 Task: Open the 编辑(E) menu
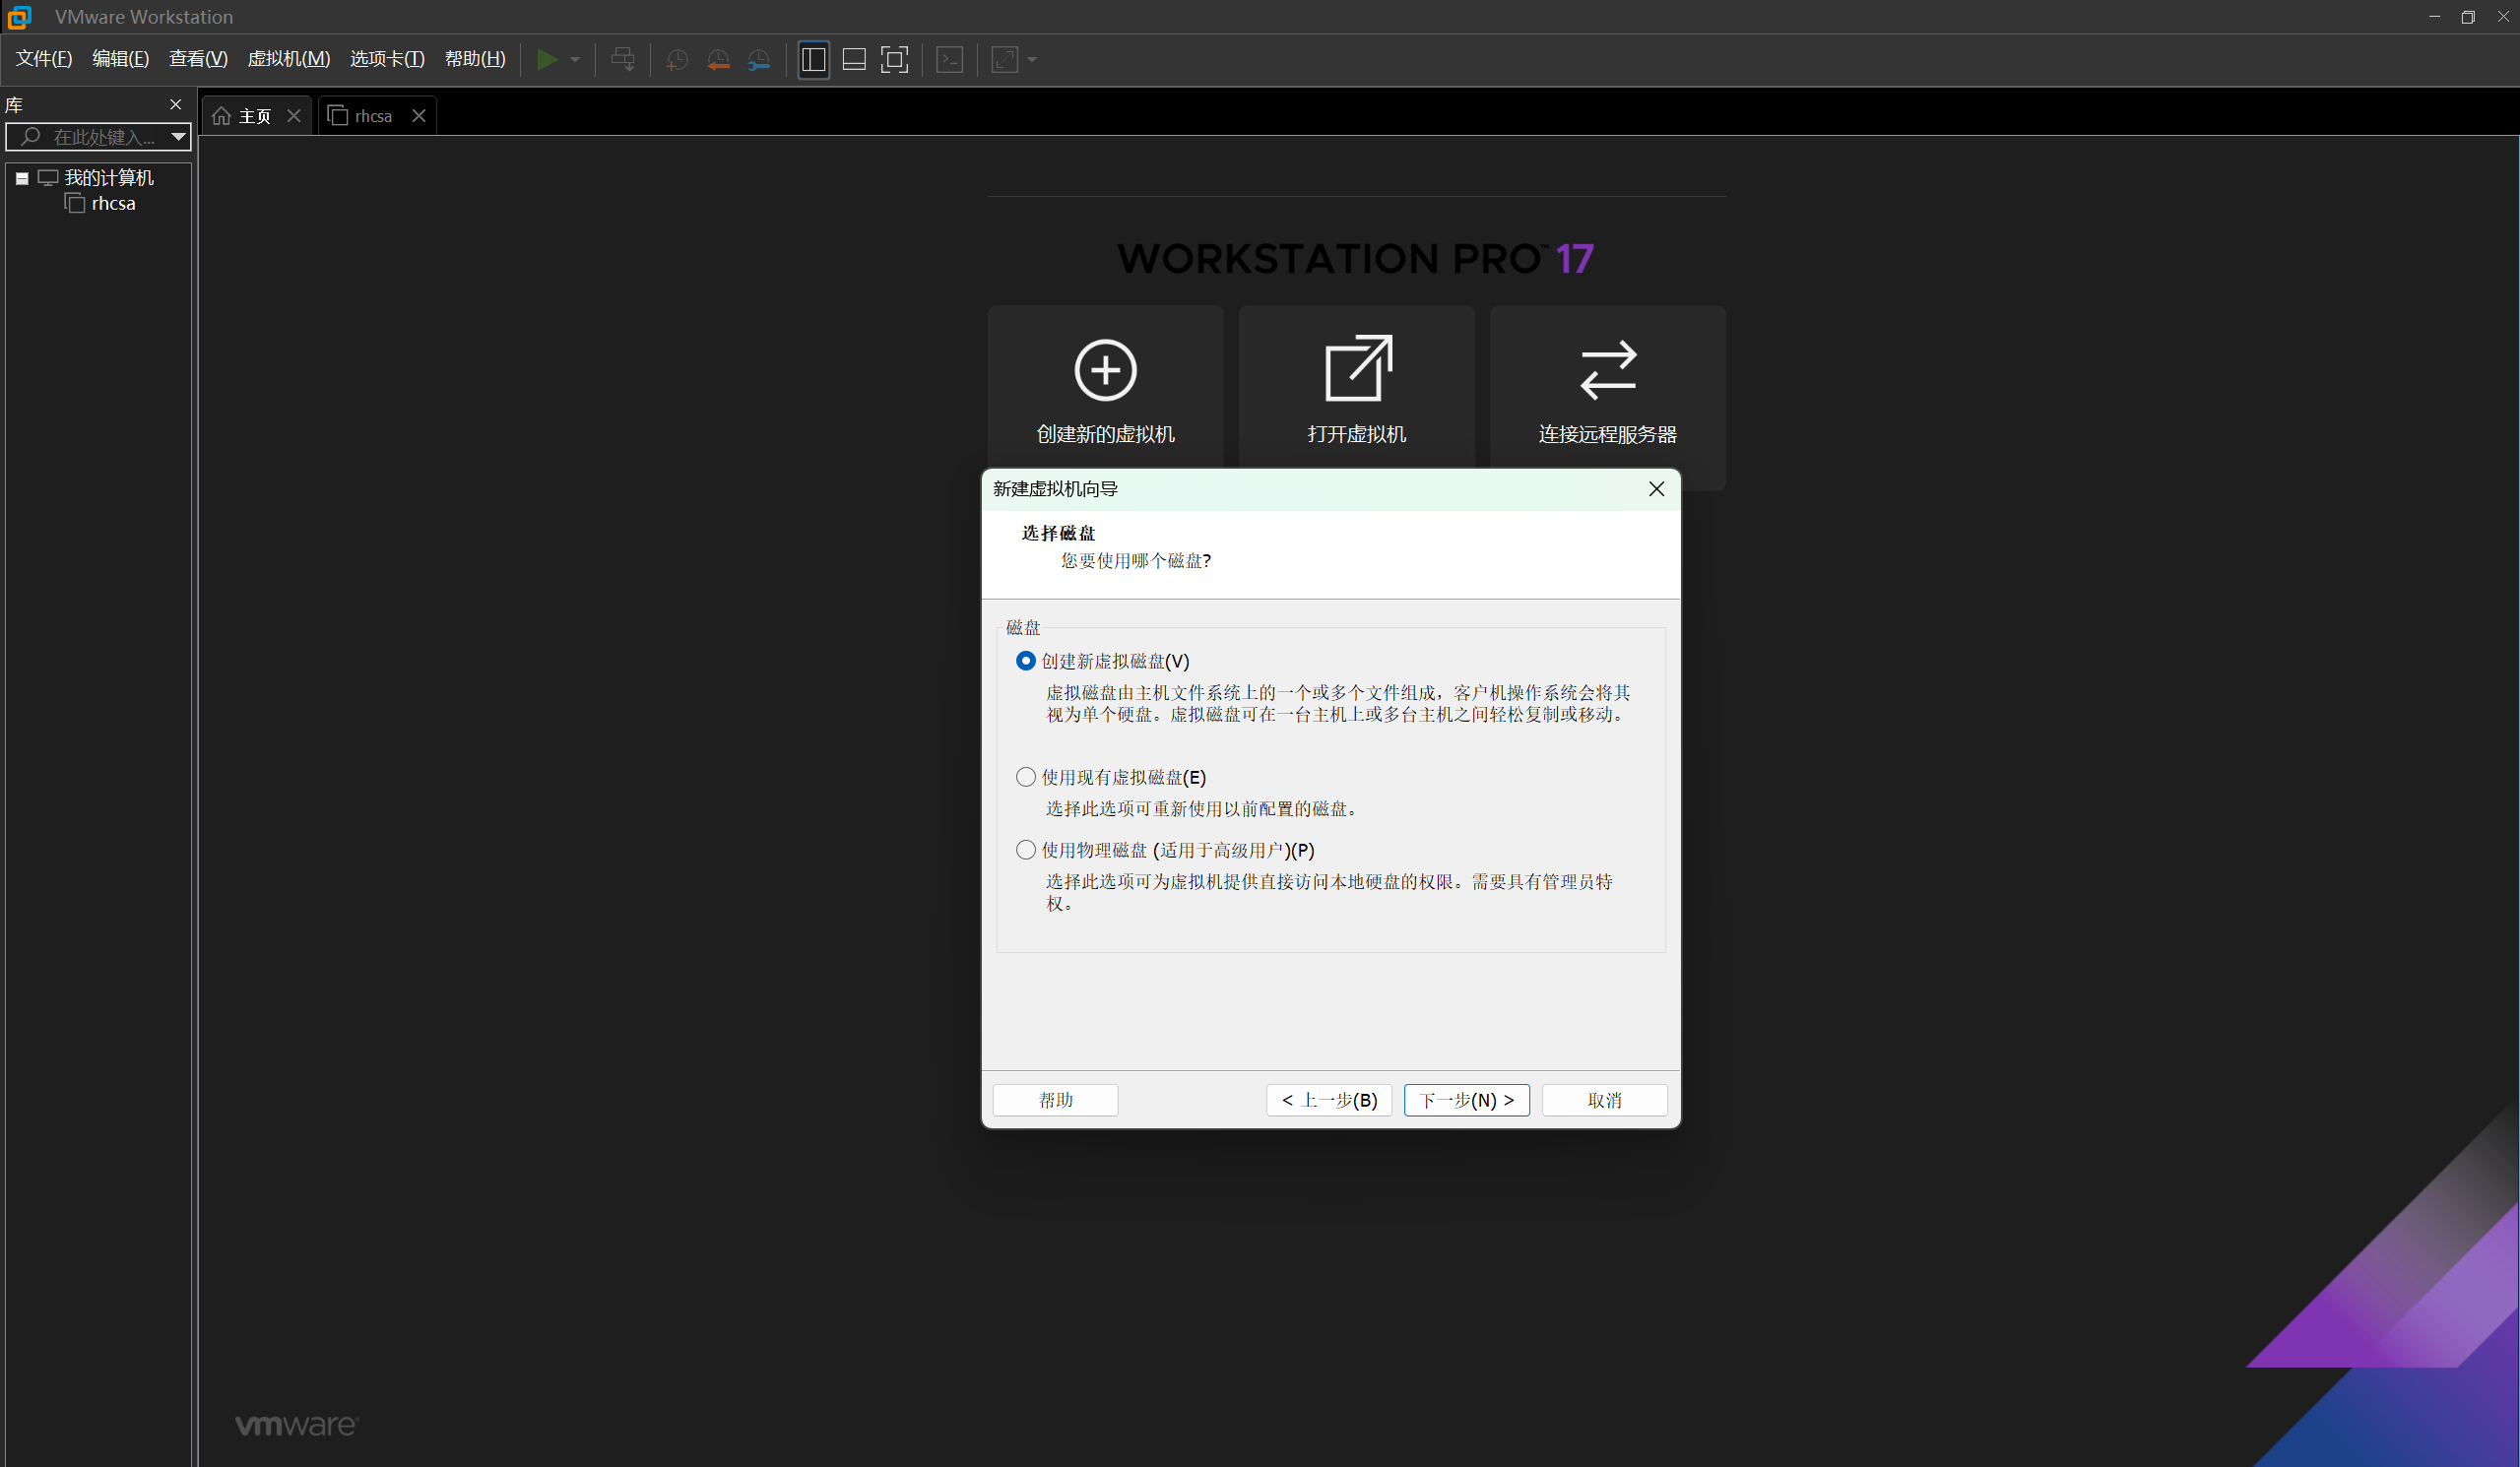point(120,59)
